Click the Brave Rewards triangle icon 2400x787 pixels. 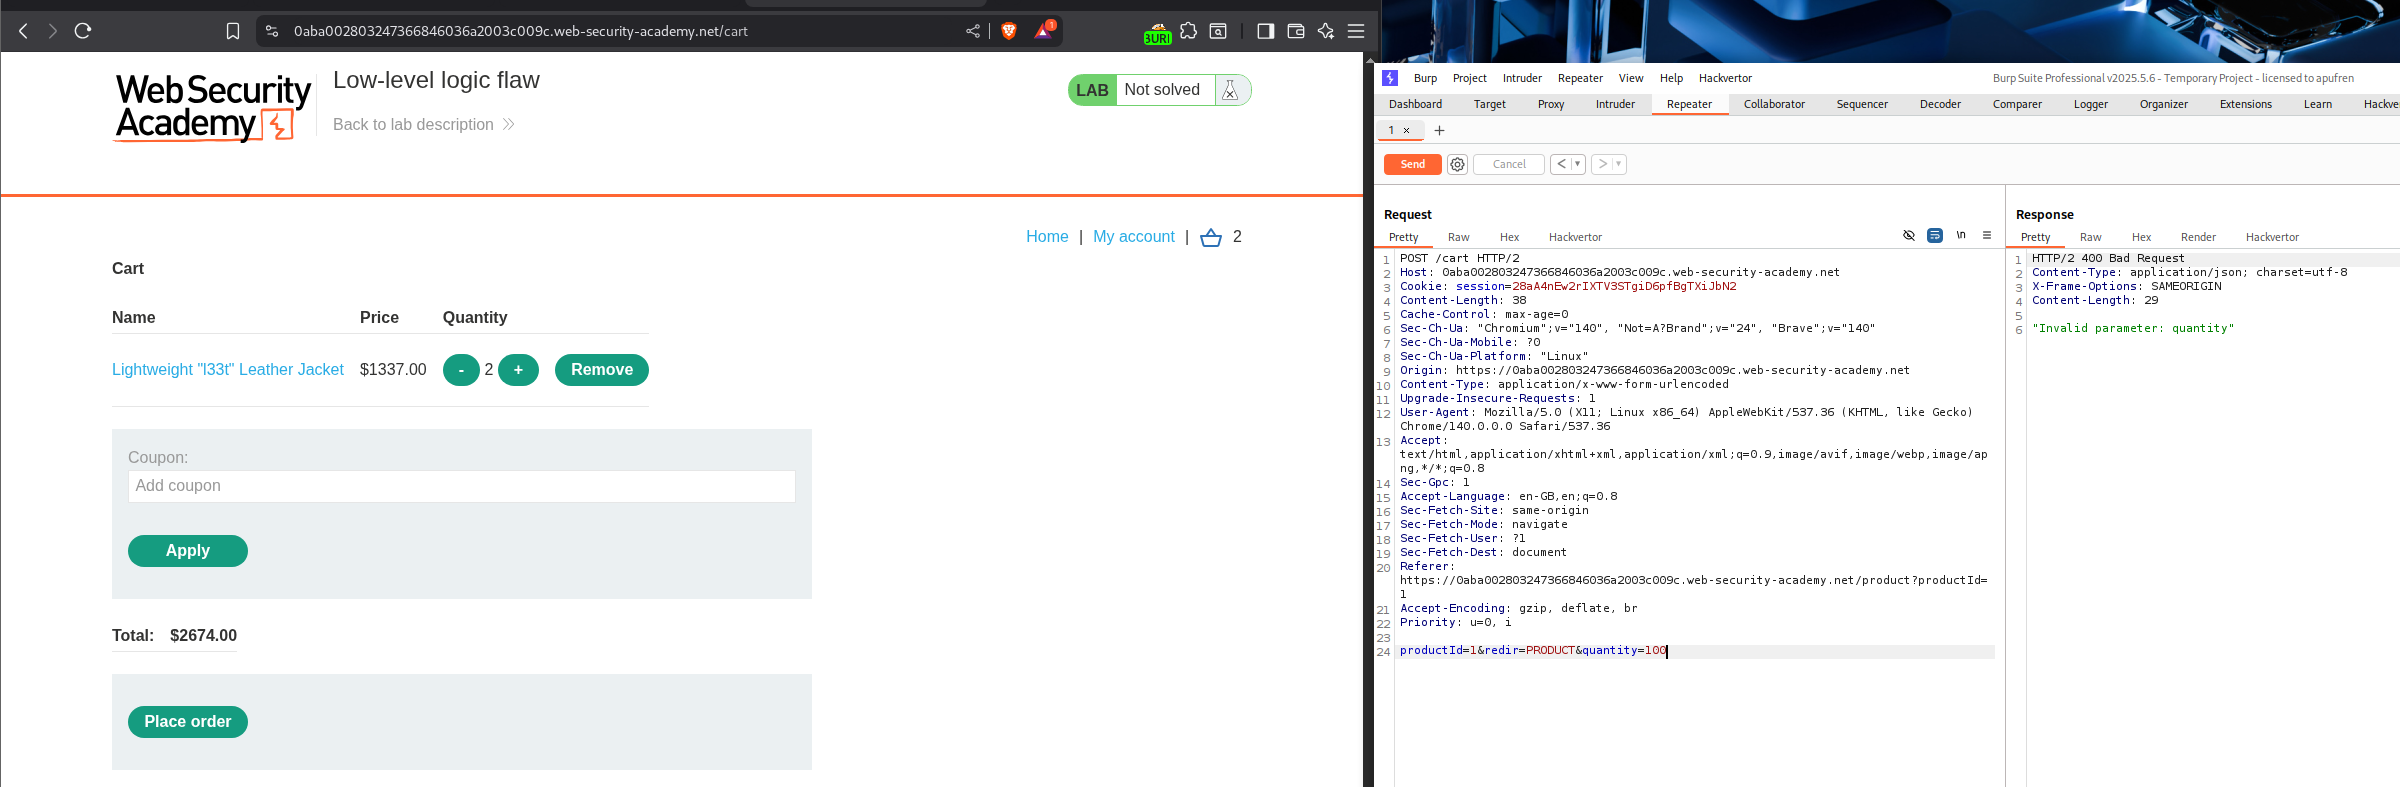tap(1043, 31)
